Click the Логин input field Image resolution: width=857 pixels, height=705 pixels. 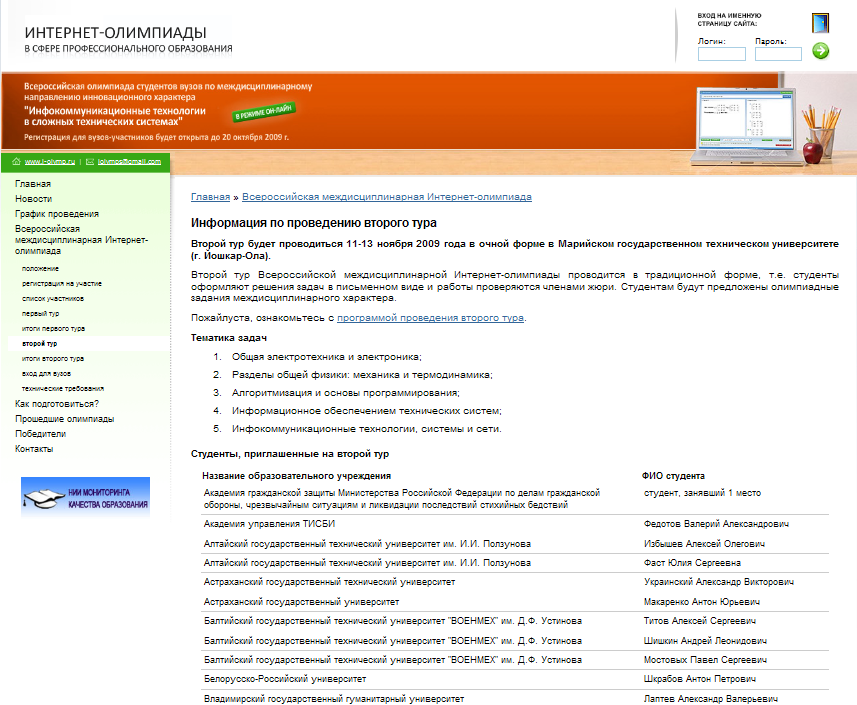click(x=721, y=54)
